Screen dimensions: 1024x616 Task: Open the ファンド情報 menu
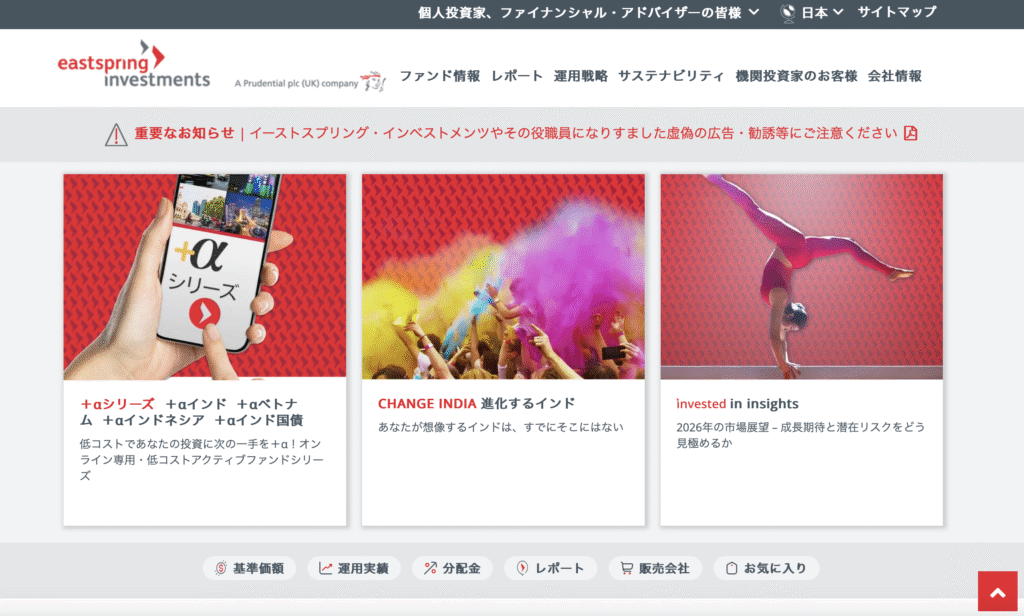point(440,76)
